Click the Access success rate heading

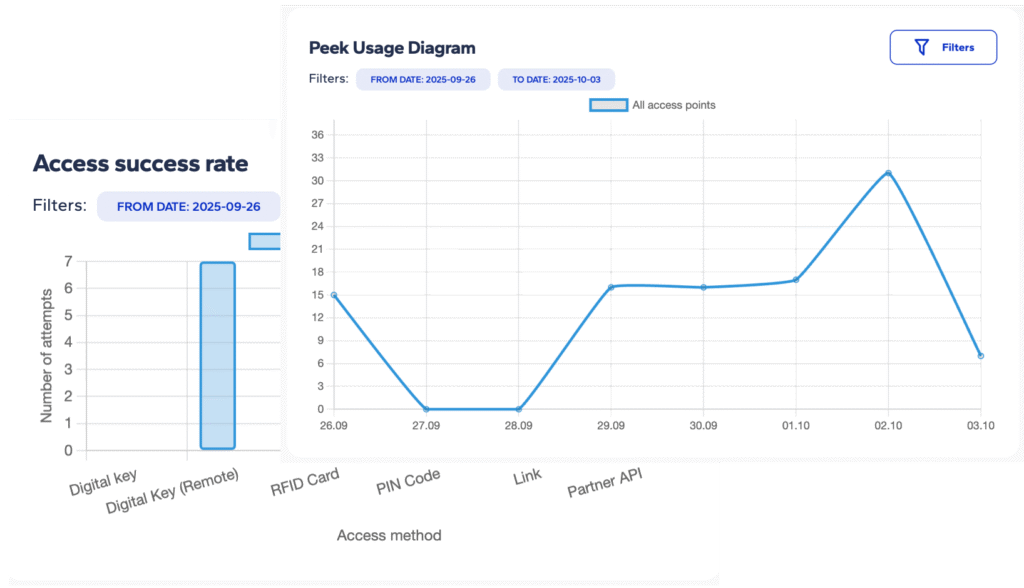(140, 163)
